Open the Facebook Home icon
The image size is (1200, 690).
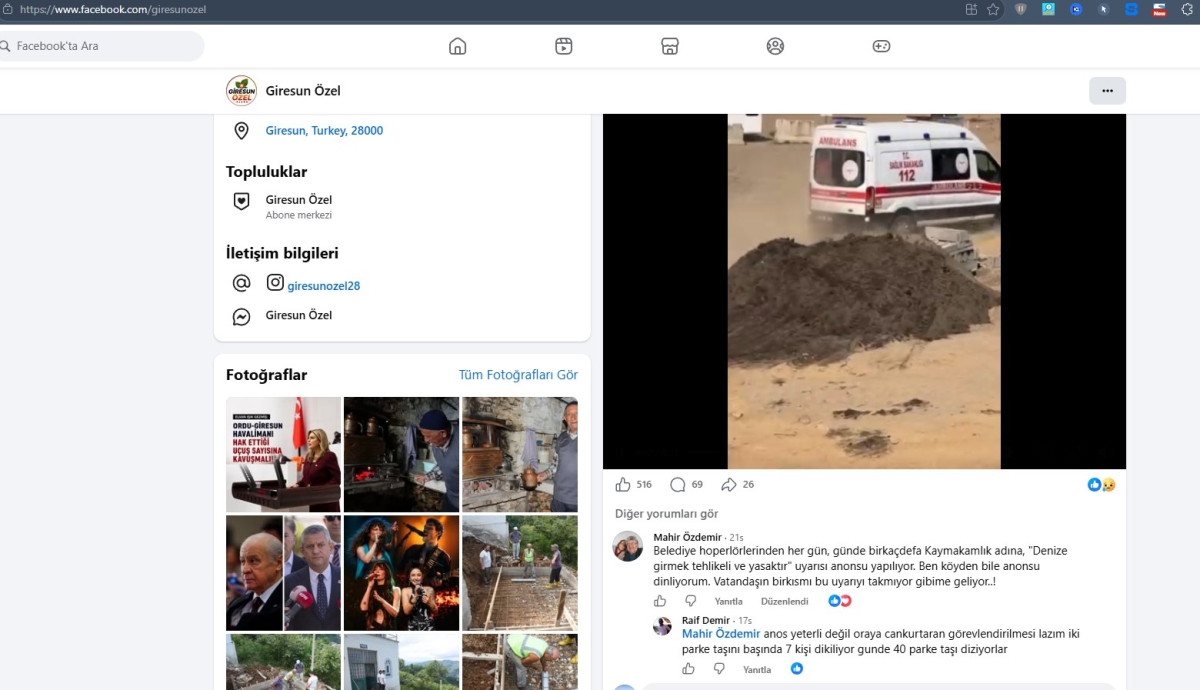tap(457, 46)
